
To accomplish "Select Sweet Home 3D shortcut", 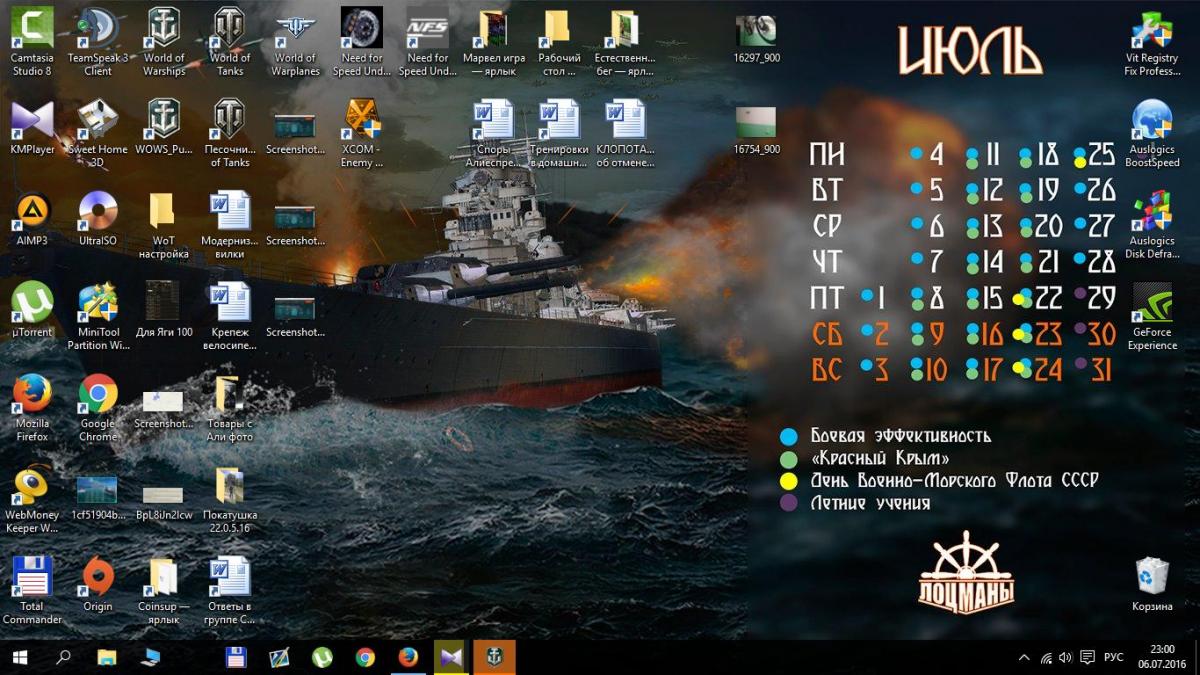I will (x=98, y=133).
